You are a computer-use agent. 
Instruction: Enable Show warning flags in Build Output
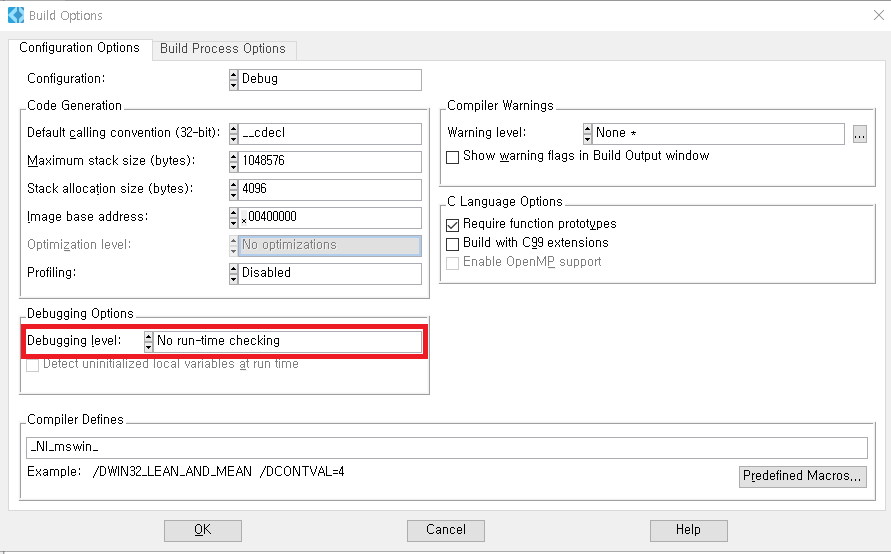tap(453, 157)
